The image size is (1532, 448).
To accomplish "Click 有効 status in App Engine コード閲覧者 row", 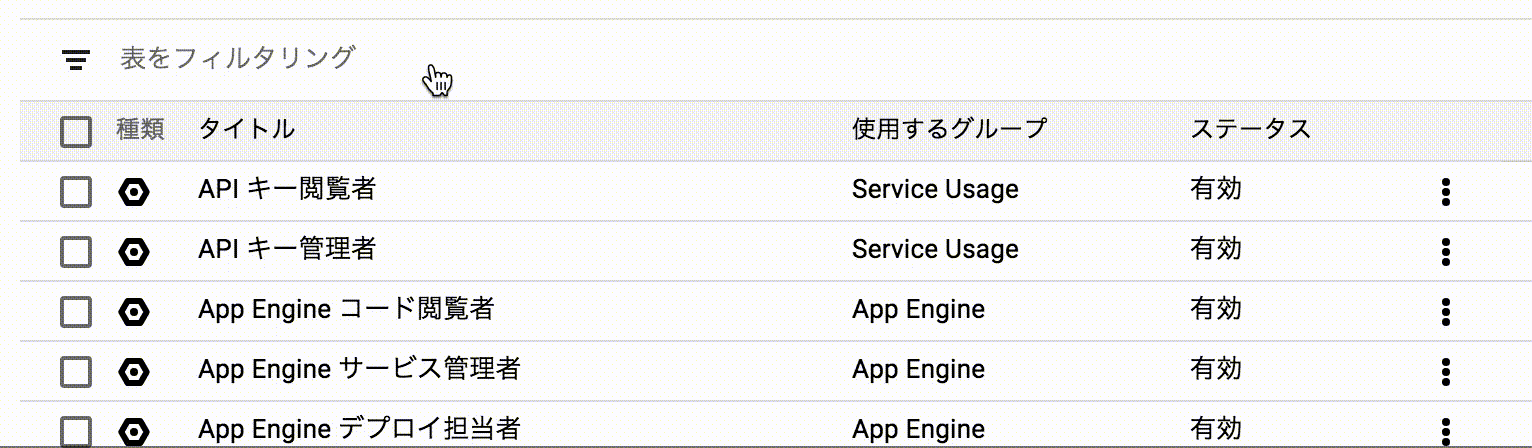I will (1216, 309).
